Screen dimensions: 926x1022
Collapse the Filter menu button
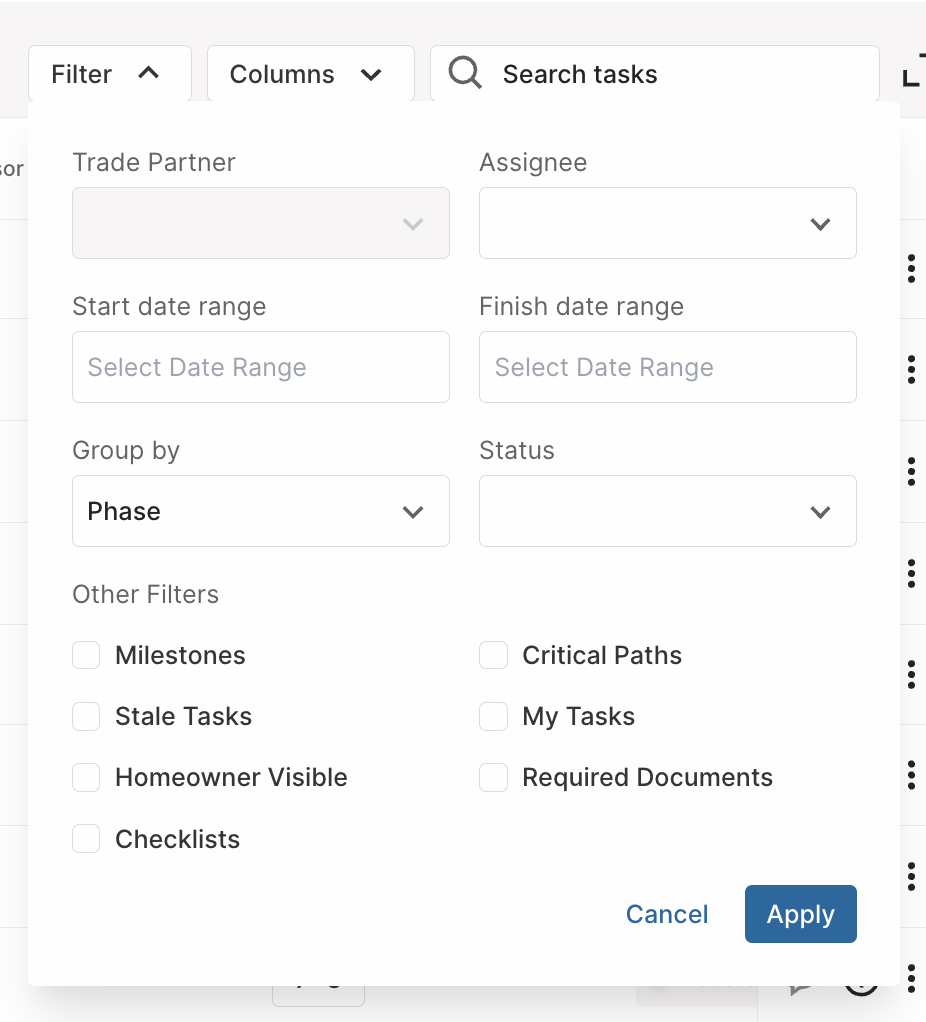[x=109, y=74]
